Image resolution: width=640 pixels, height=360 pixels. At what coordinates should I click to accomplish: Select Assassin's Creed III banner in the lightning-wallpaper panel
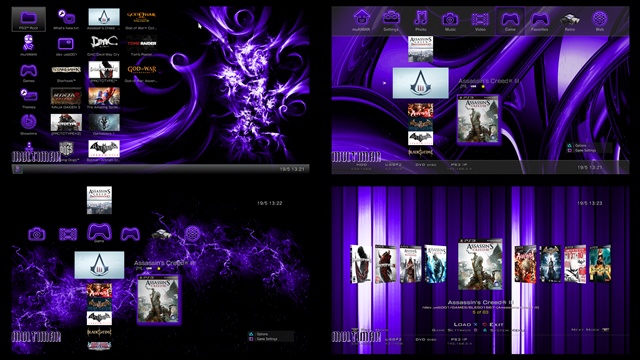(99, 265)
